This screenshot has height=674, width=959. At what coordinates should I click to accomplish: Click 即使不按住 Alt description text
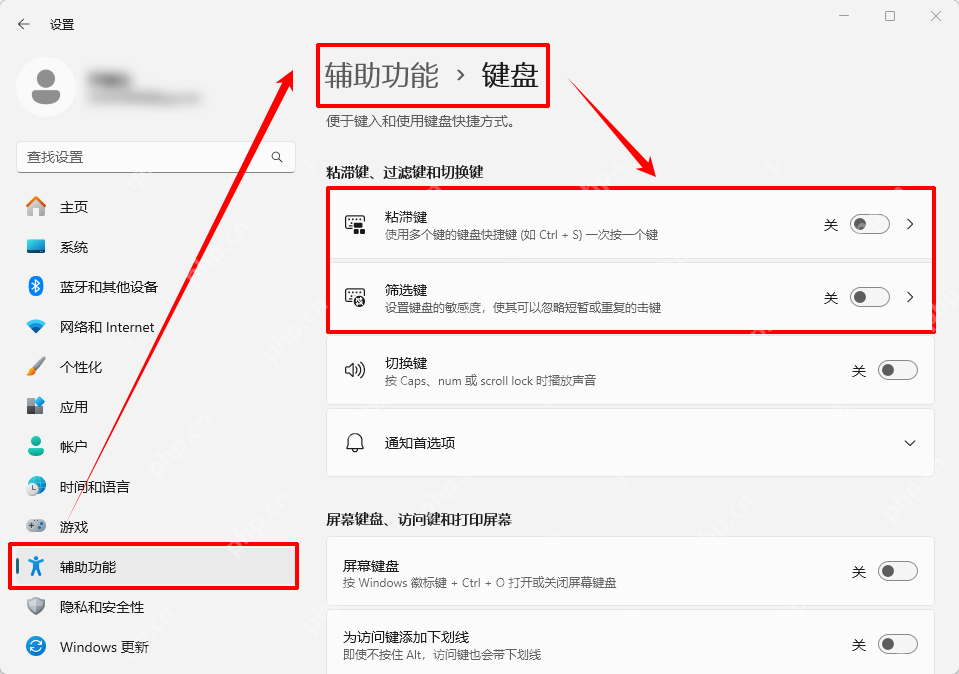(442, 655)
